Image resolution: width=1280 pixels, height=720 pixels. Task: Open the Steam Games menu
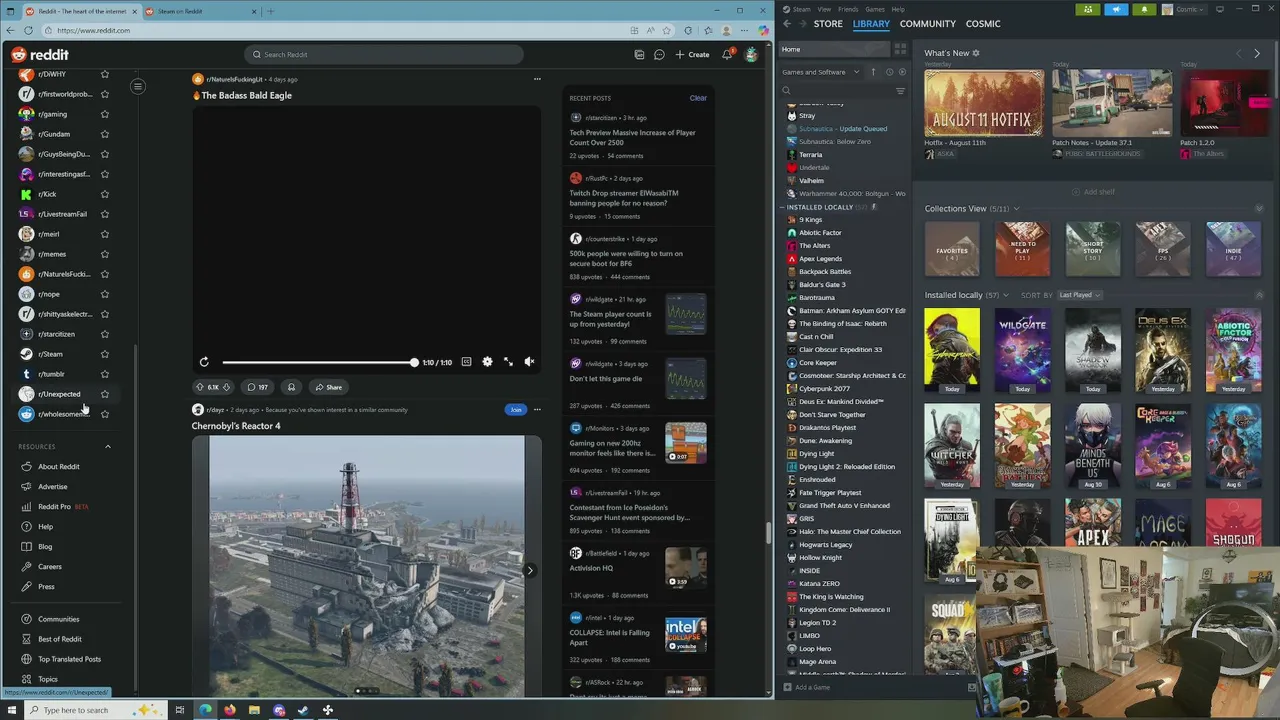[x=875, y=9]
